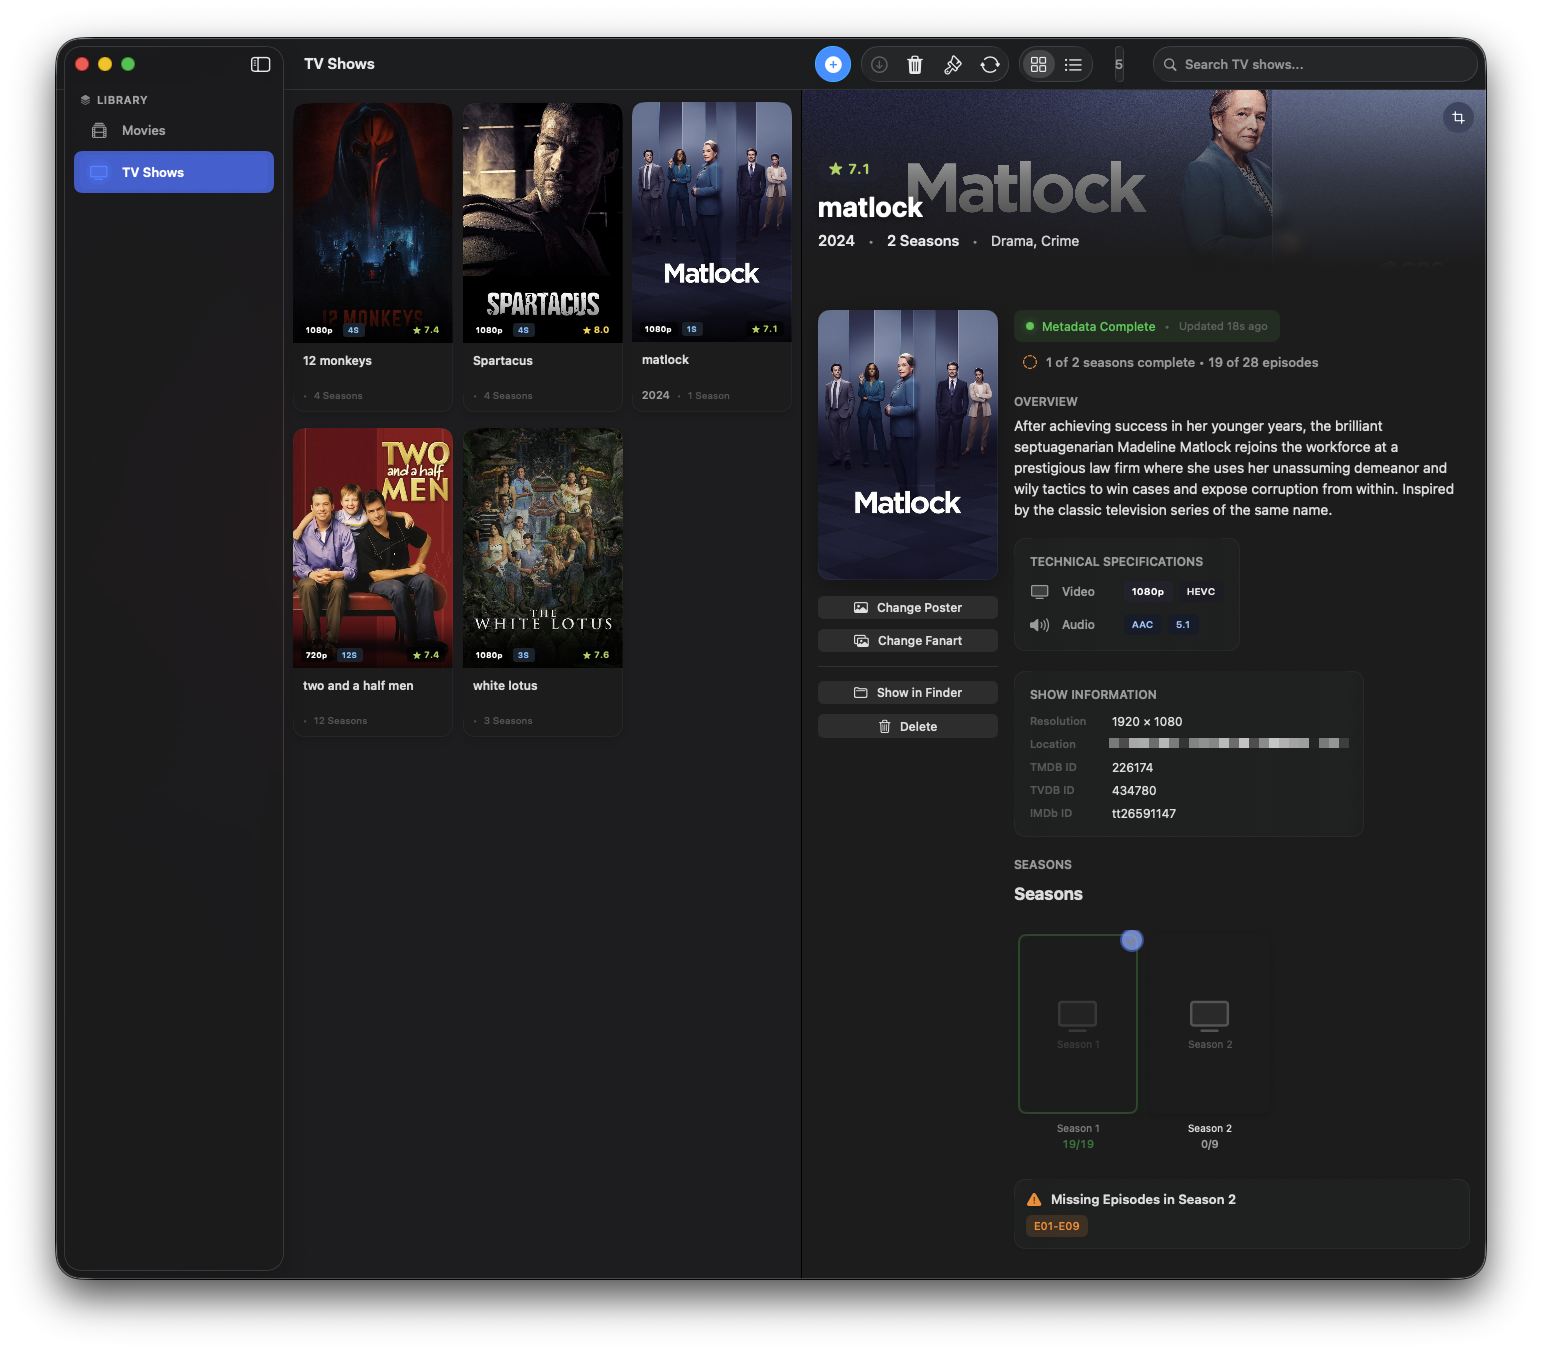The height and width of the screenshot is (1353, 1542).
Task: Select the Season 2 card
Action: click(1209, 1023)
